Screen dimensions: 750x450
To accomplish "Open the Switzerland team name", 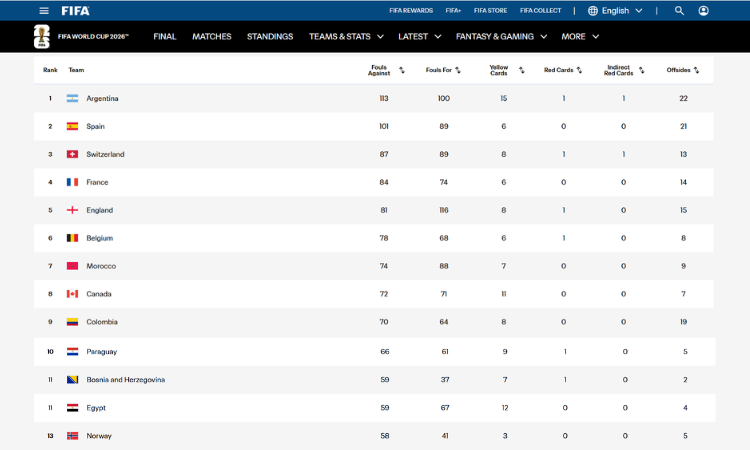I will pos(105,154).
